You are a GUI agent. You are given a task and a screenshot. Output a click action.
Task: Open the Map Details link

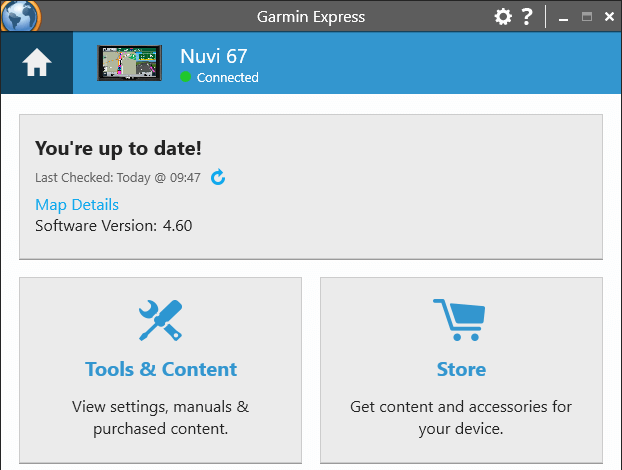point(77,205)
